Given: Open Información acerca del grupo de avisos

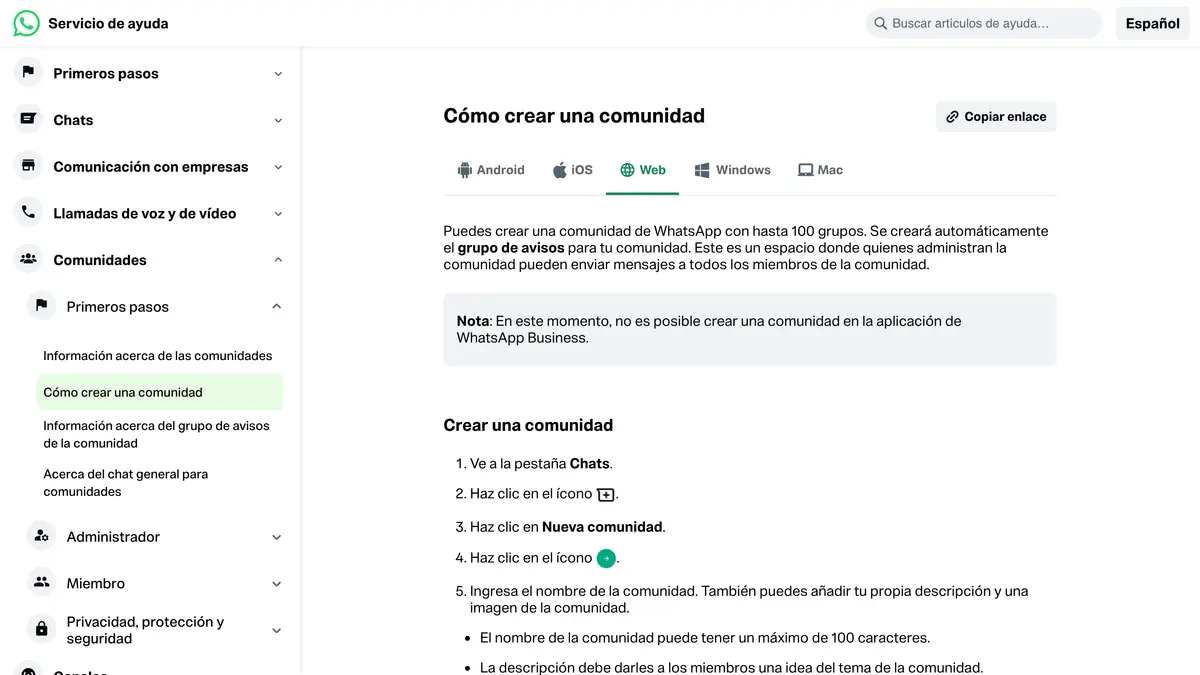Looking at the screenshot, I should [x=156, y=434].
